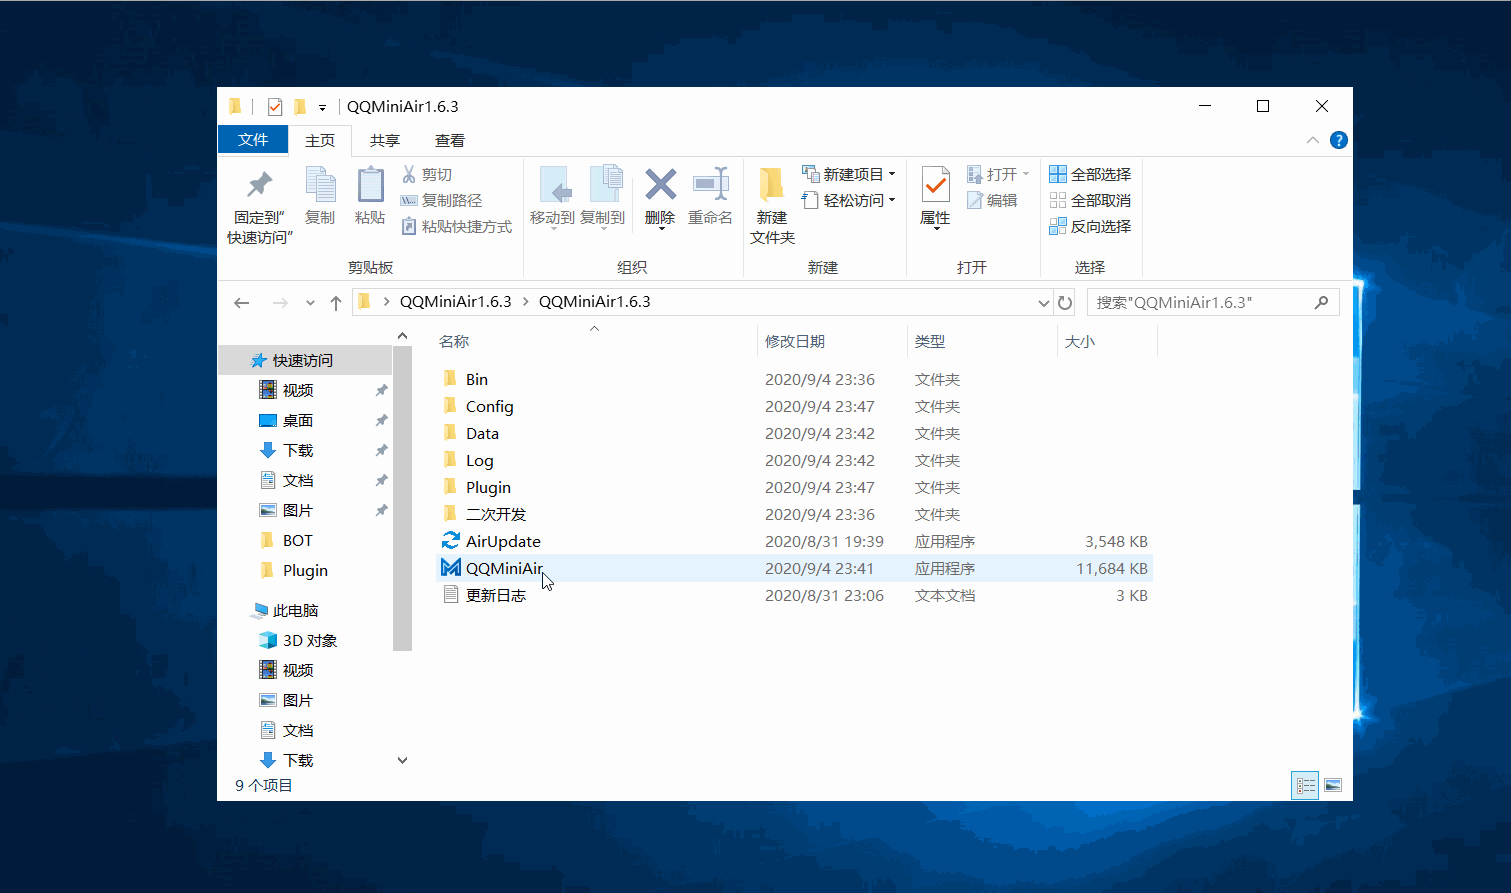Click the Delete (删除) X icon

coord(660,185)
